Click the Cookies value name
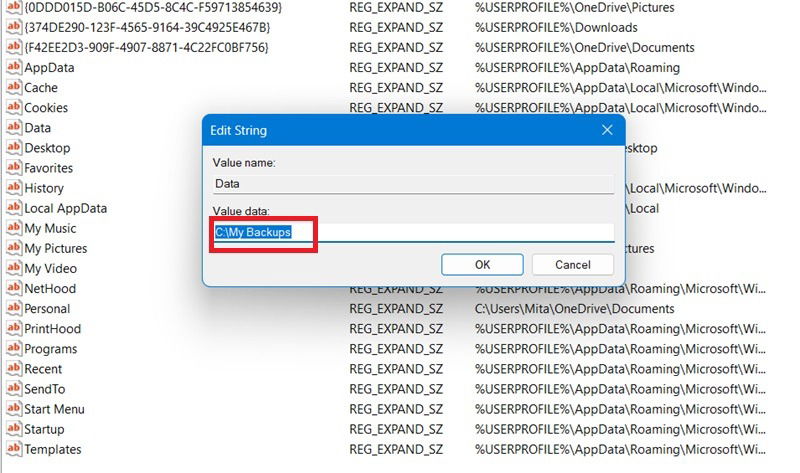 46,108
